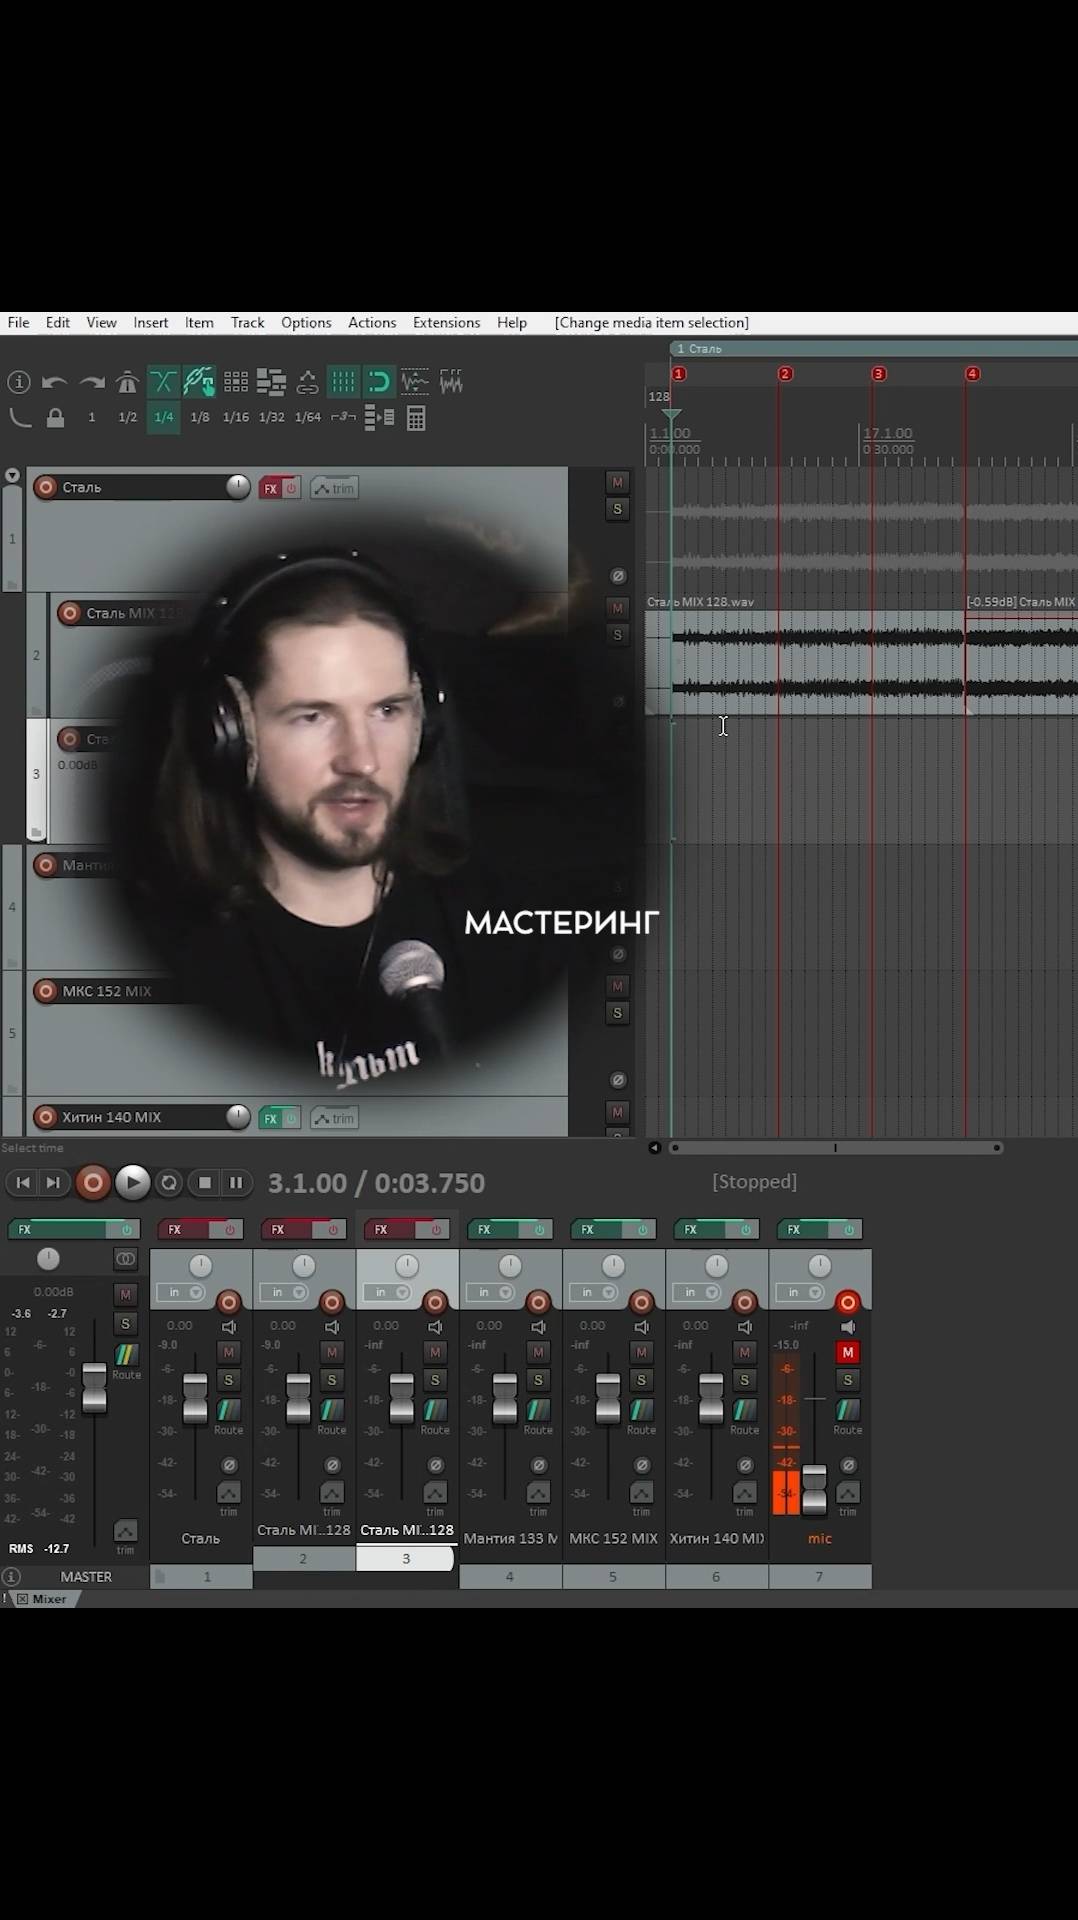Click the Play button
This screenshot has width=1078, height=1920.
tap(132, 1183)
